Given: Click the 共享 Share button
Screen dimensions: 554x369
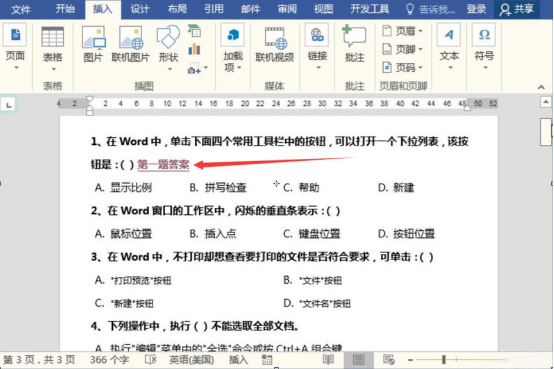Looking at the screenshot, I should tap(517, 9).
